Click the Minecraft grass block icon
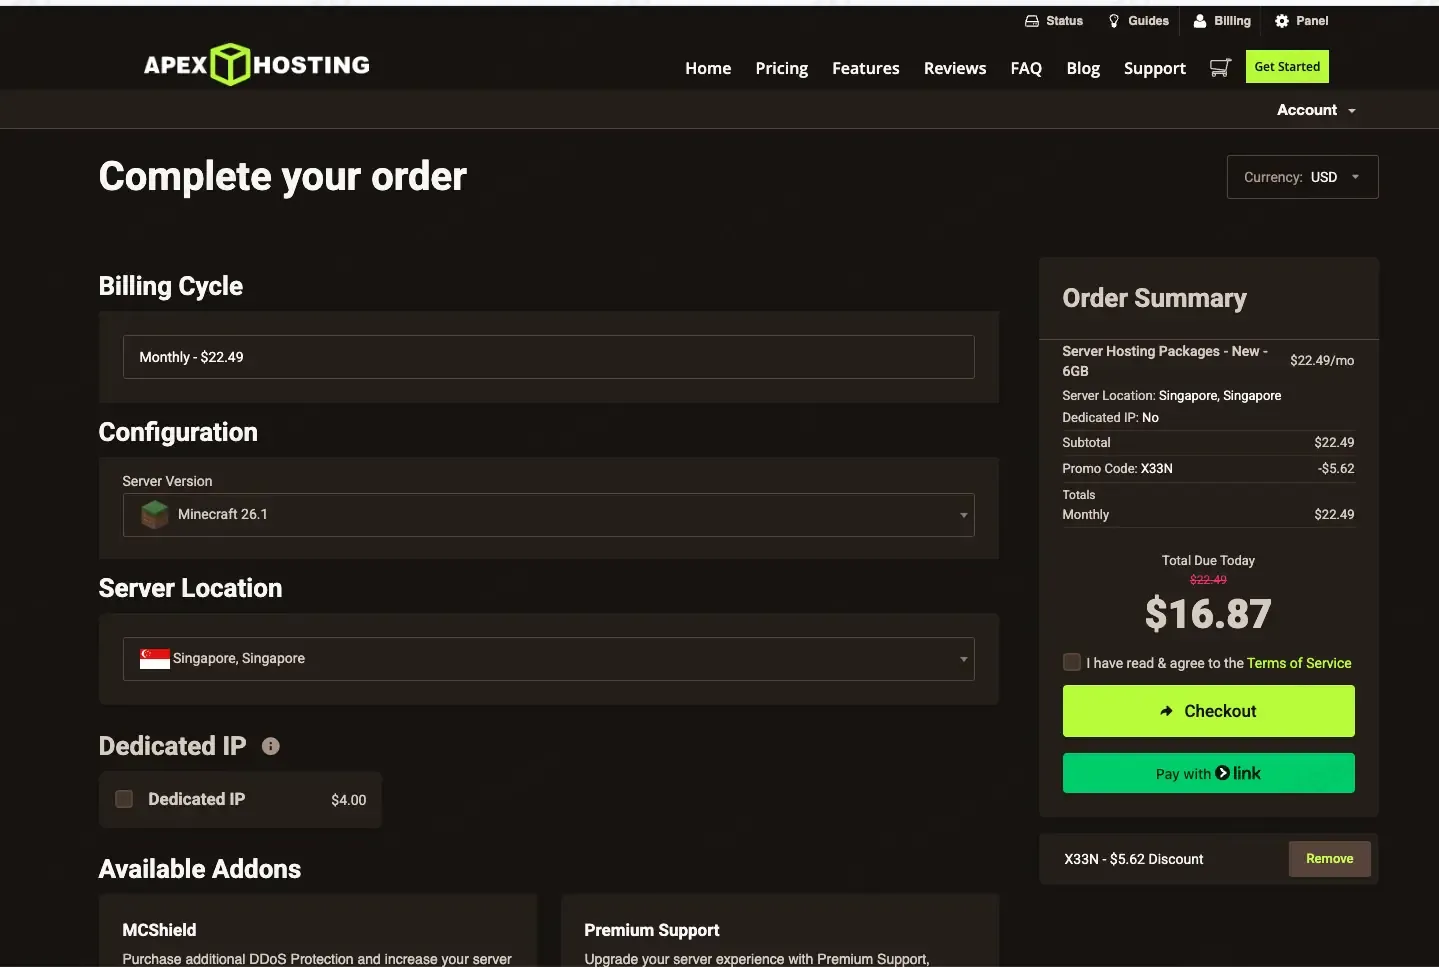 pyautogui.click(x=155, y=515)
